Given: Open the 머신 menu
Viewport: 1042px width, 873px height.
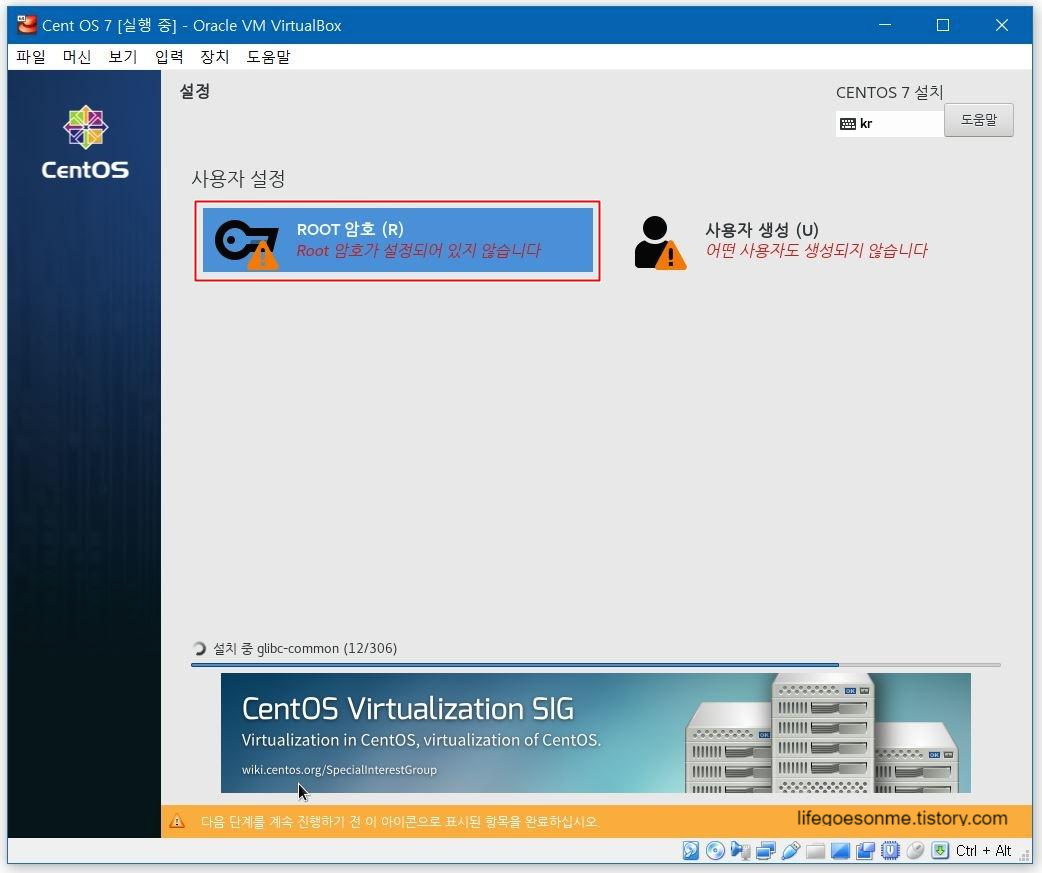Looking at the screenshot, I should click(76, 57).
